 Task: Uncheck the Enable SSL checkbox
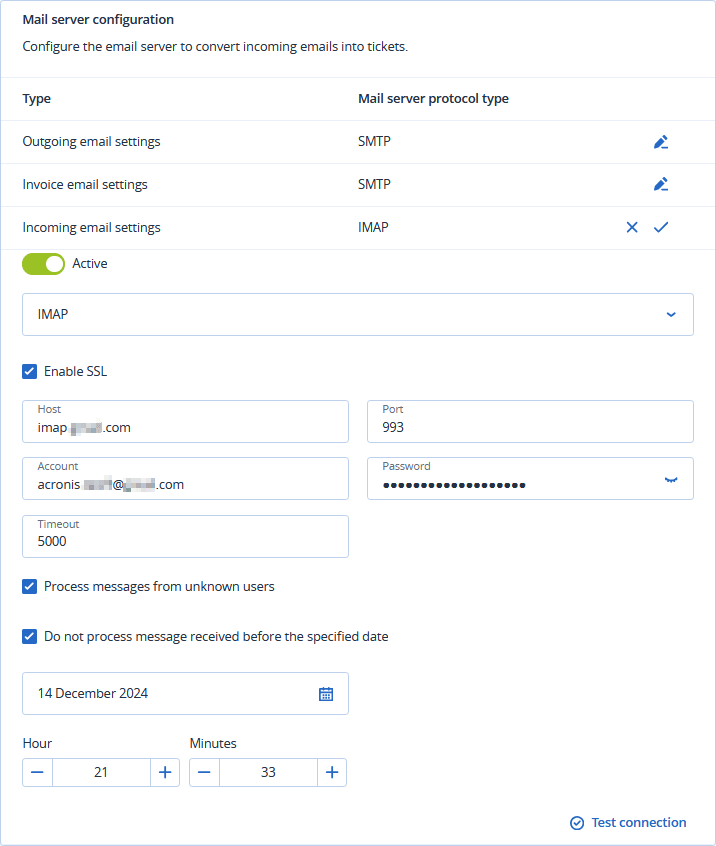30,372
